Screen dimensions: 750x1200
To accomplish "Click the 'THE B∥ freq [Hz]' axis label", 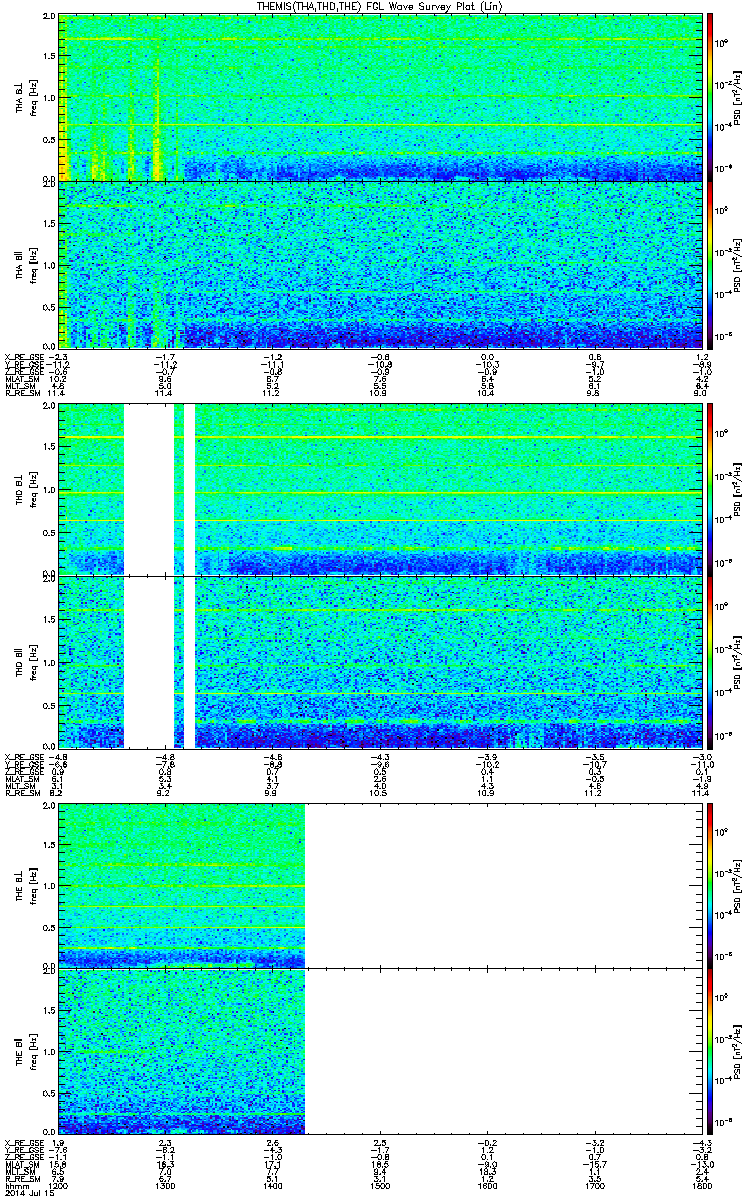I will click(26, 1052).
